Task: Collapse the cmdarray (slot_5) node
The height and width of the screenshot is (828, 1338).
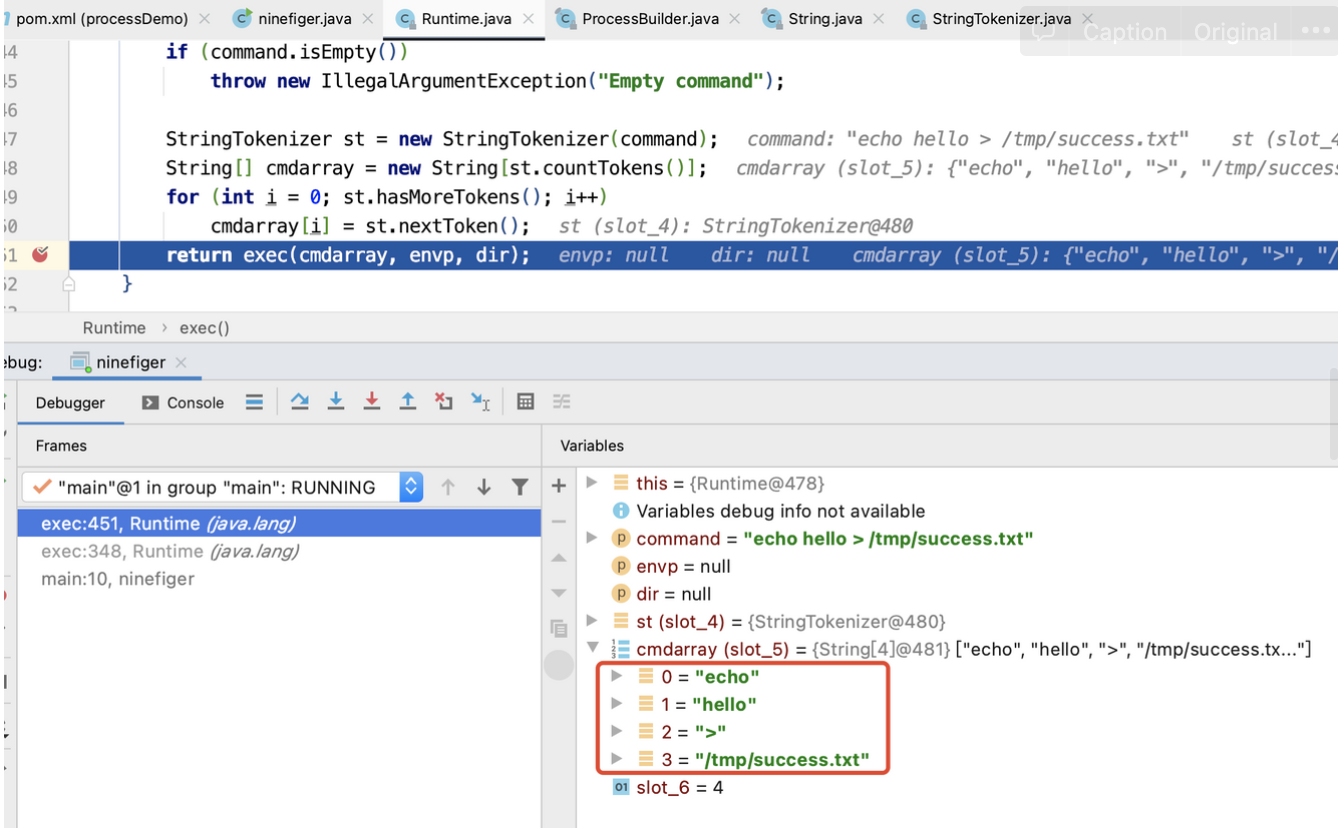Action: 592,648
